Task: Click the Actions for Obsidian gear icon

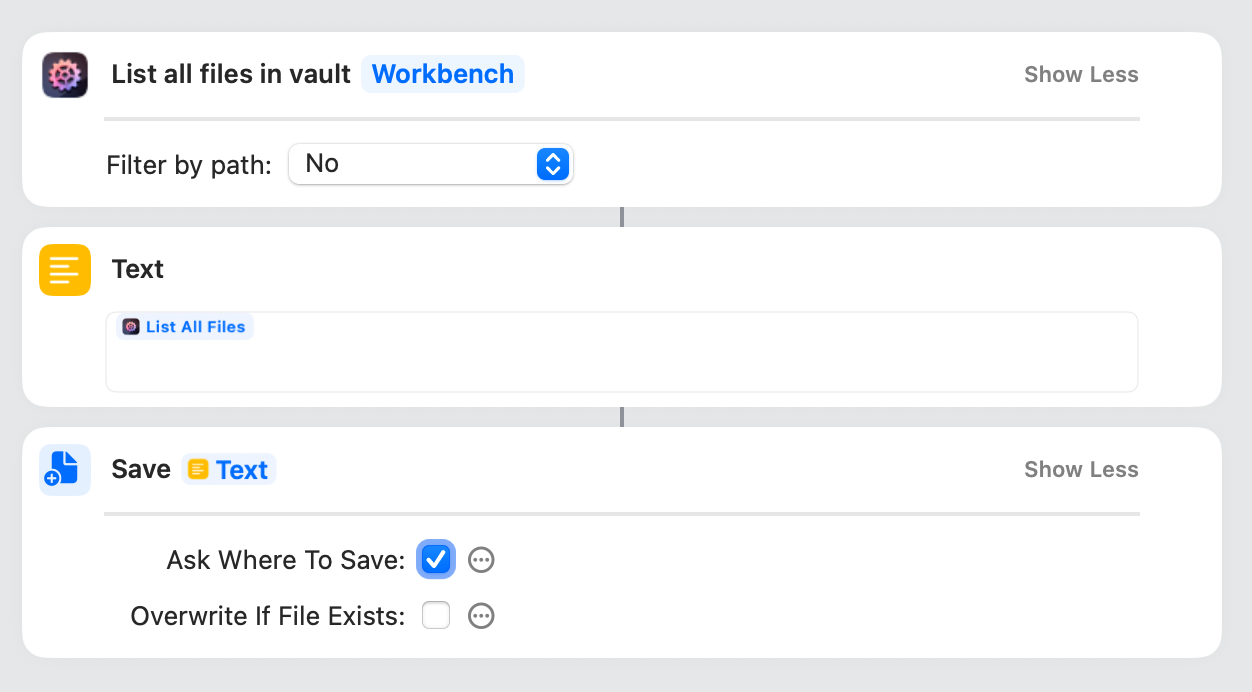Action: click(x=65, y=75)
